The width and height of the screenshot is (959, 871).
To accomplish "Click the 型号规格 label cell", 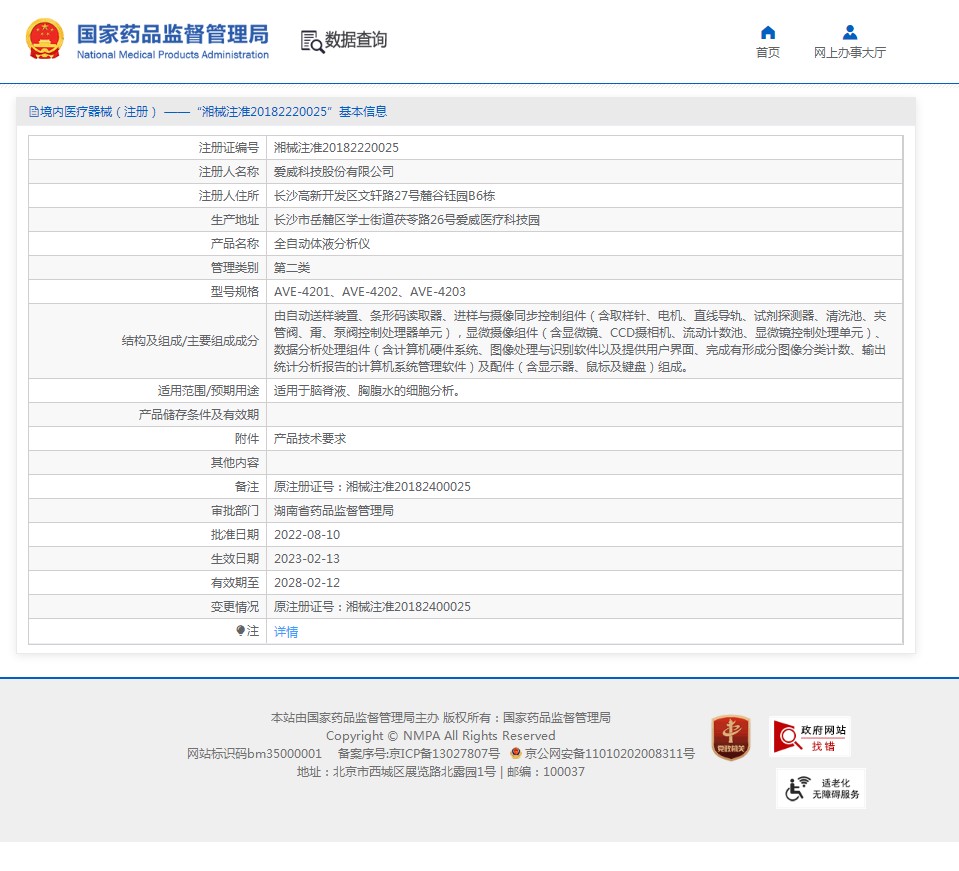I will point(147,292).
